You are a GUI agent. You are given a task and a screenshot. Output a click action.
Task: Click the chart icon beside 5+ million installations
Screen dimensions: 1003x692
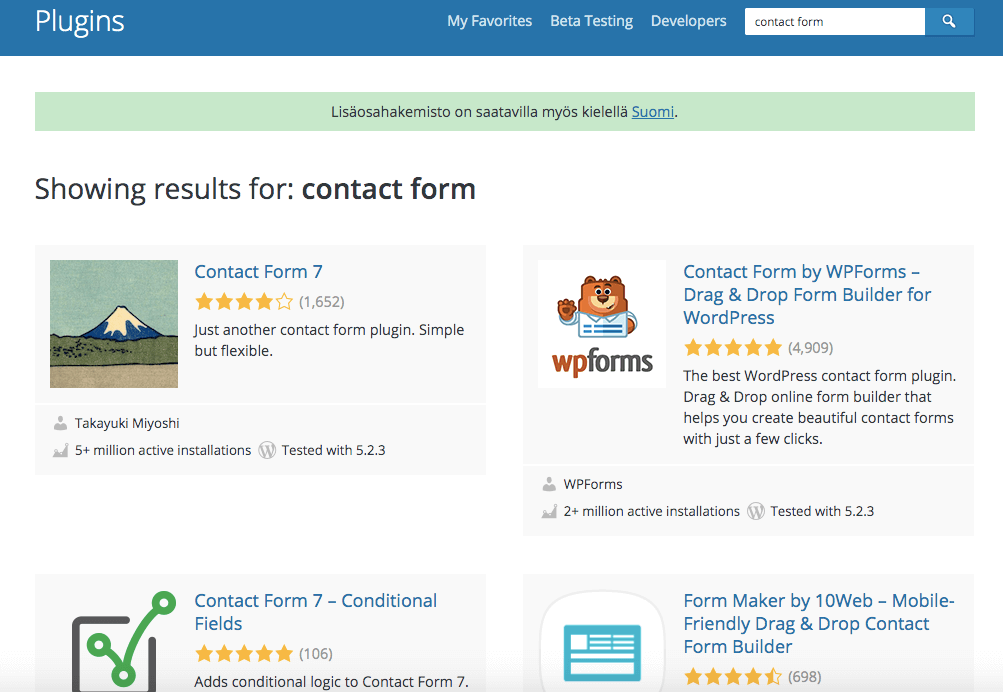pyautogui.click(x=60, y=450)
